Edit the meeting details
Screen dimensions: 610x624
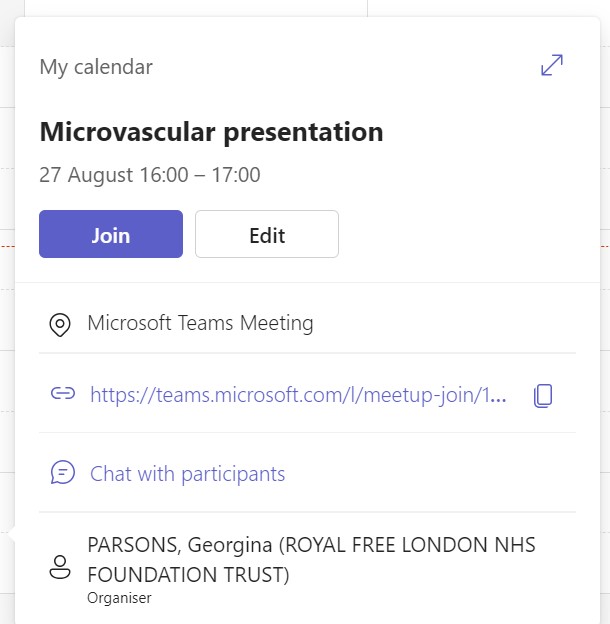(267, 234)
